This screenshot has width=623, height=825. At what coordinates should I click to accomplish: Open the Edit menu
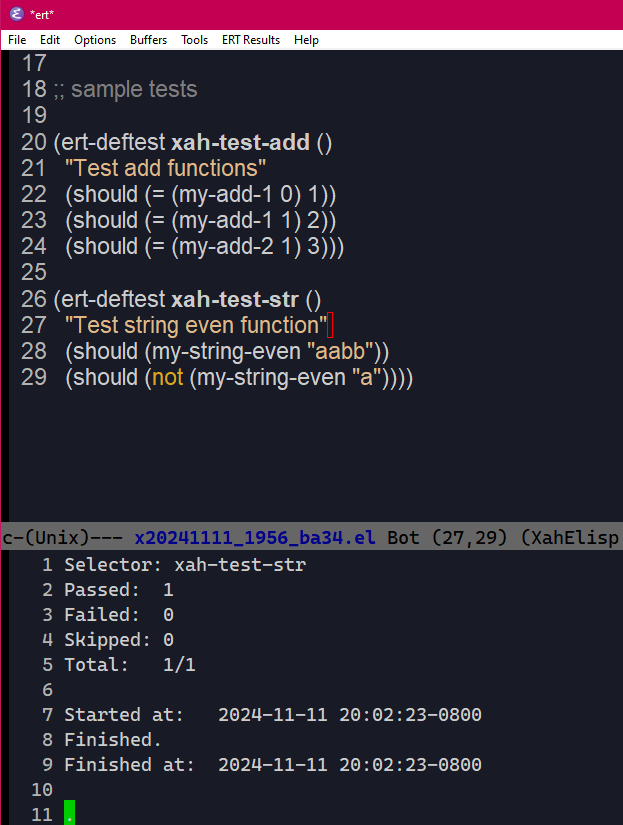[x=50, y=40]
